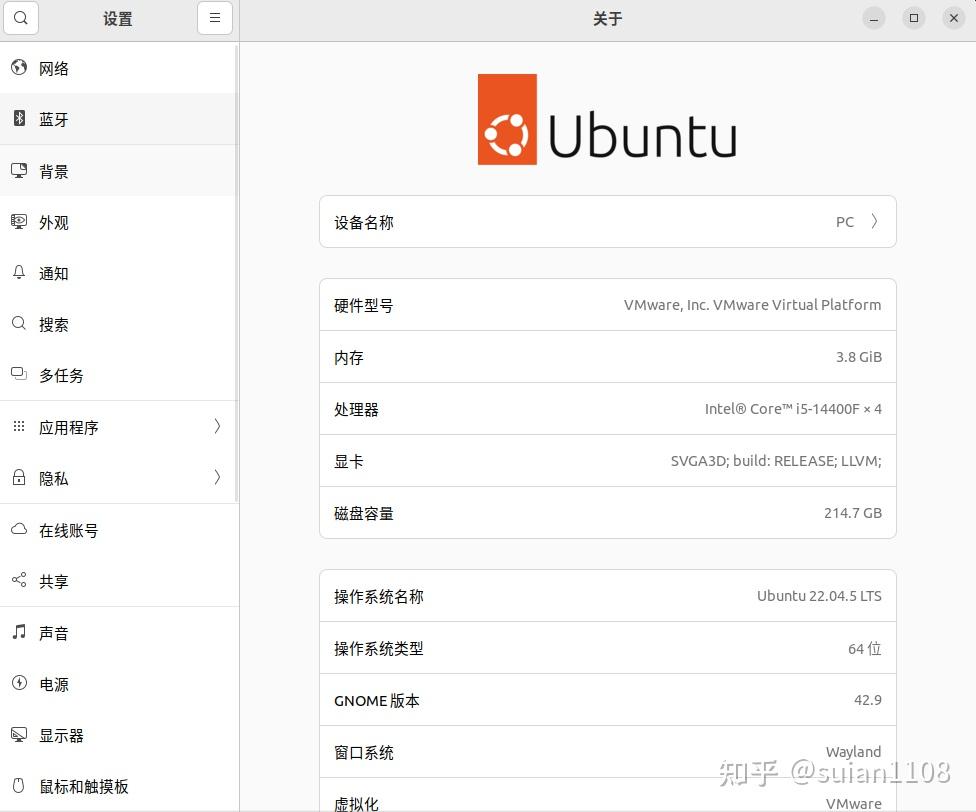
Task: Click GNOME version value 42.9
Action: [868, 700]
